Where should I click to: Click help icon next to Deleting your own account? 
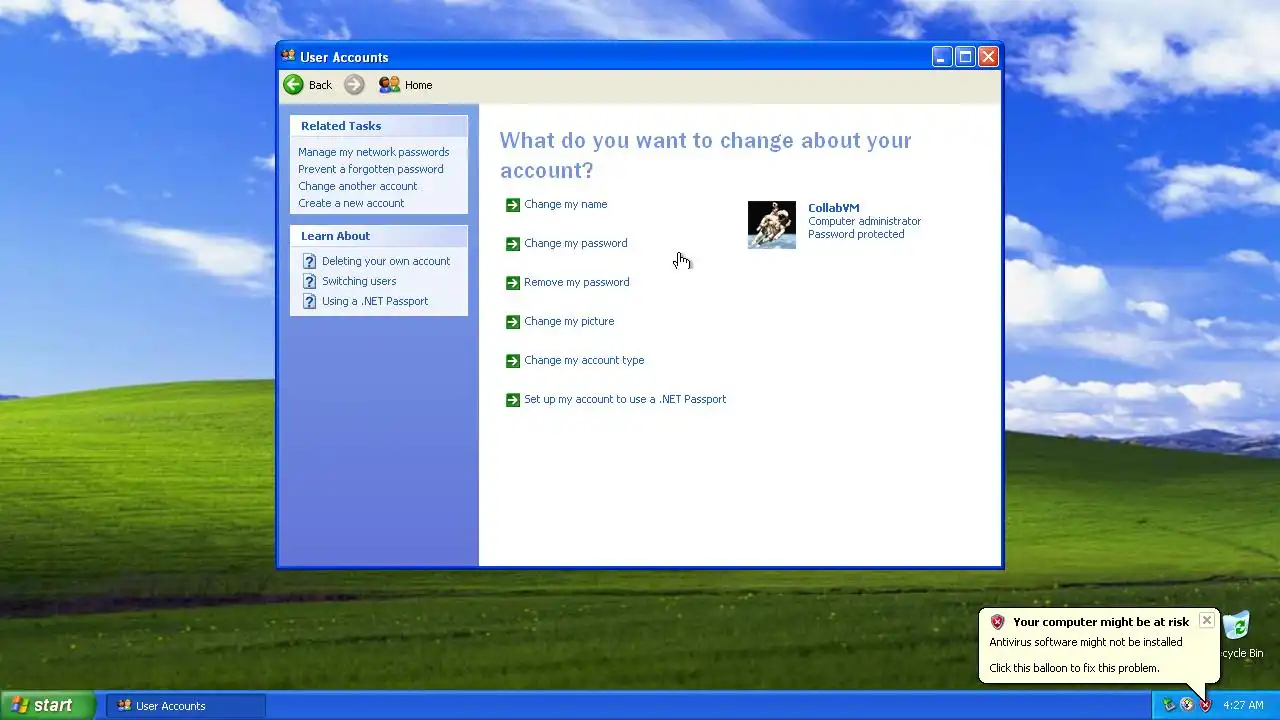[x=309, y=261]
